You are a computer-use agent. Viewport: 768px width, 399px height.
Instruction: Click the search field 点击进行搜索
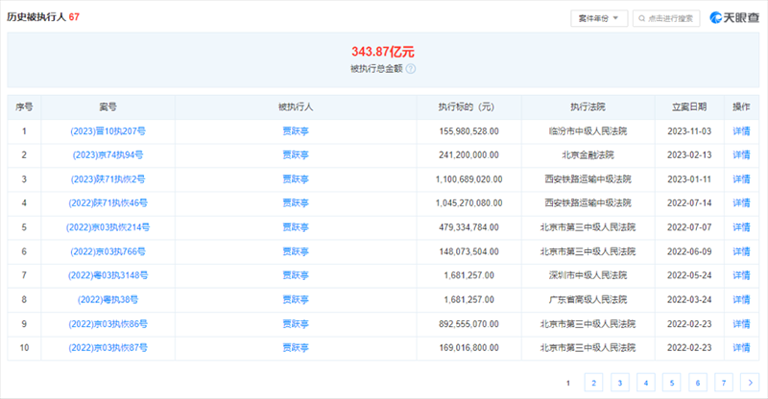[666, 19]
